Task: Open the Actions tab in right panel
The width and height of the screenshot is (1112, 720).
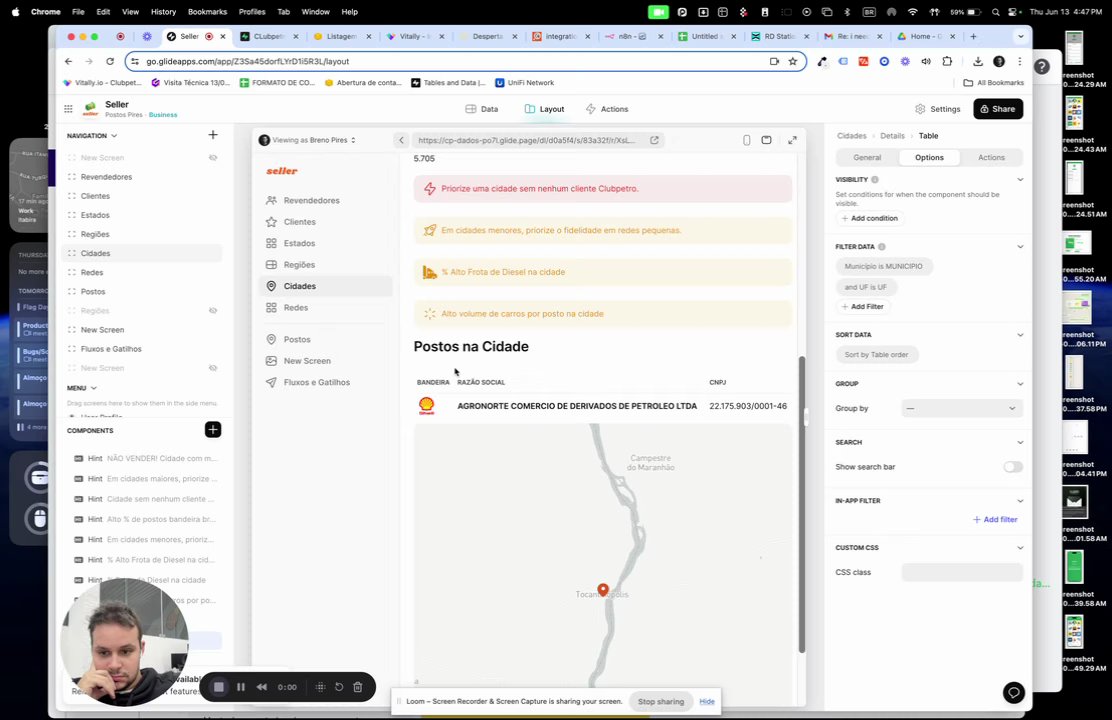Action: click(991, 157)
